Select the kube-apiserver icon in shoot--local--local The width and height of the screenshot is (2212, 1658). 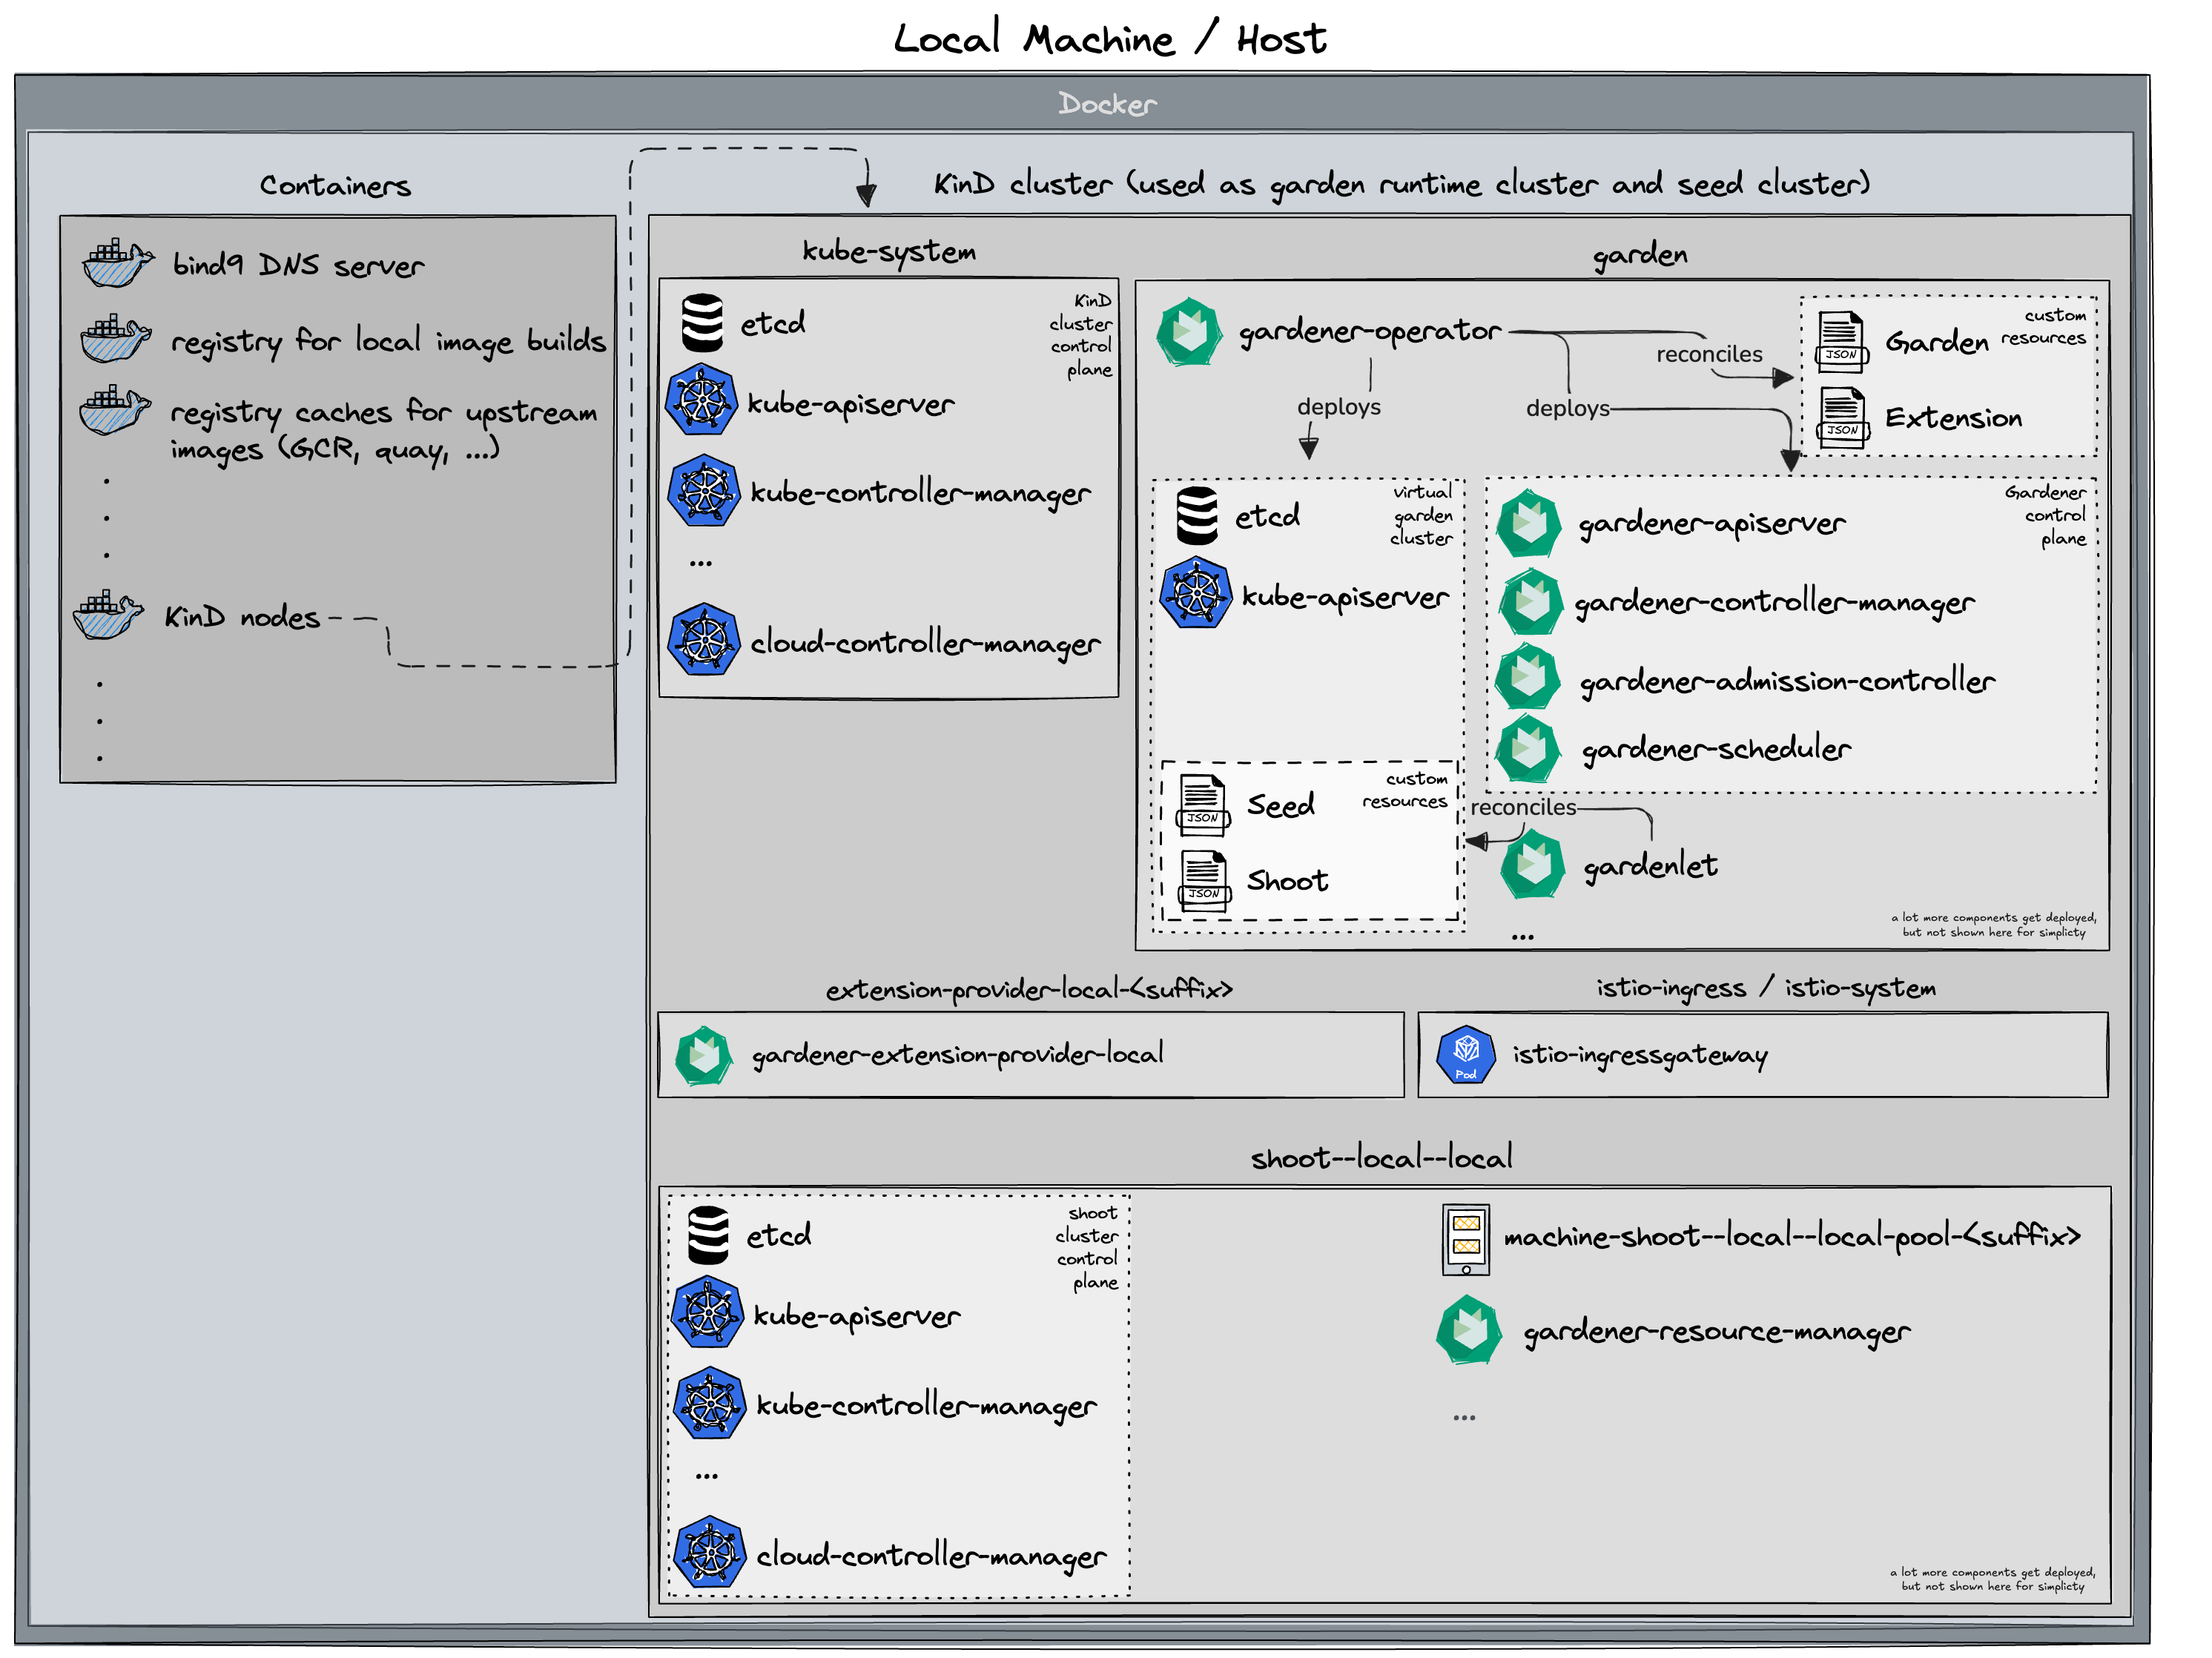tap(708, 1312)
